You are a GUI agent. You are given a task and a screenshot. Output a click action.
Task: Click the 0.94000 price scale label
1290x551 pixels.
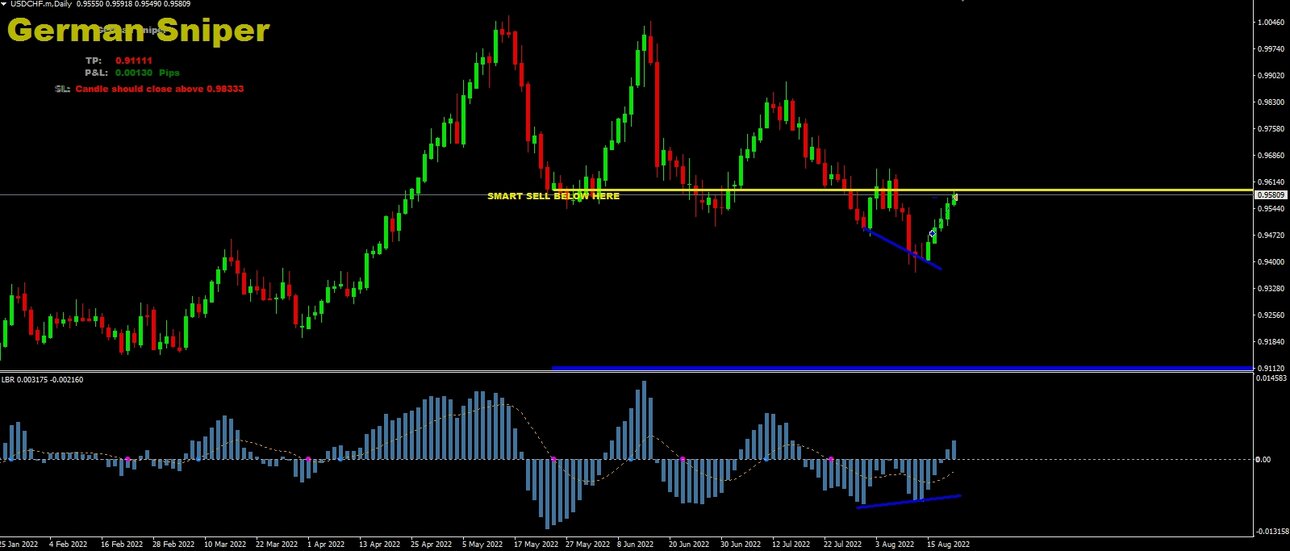coord(1272,262)
